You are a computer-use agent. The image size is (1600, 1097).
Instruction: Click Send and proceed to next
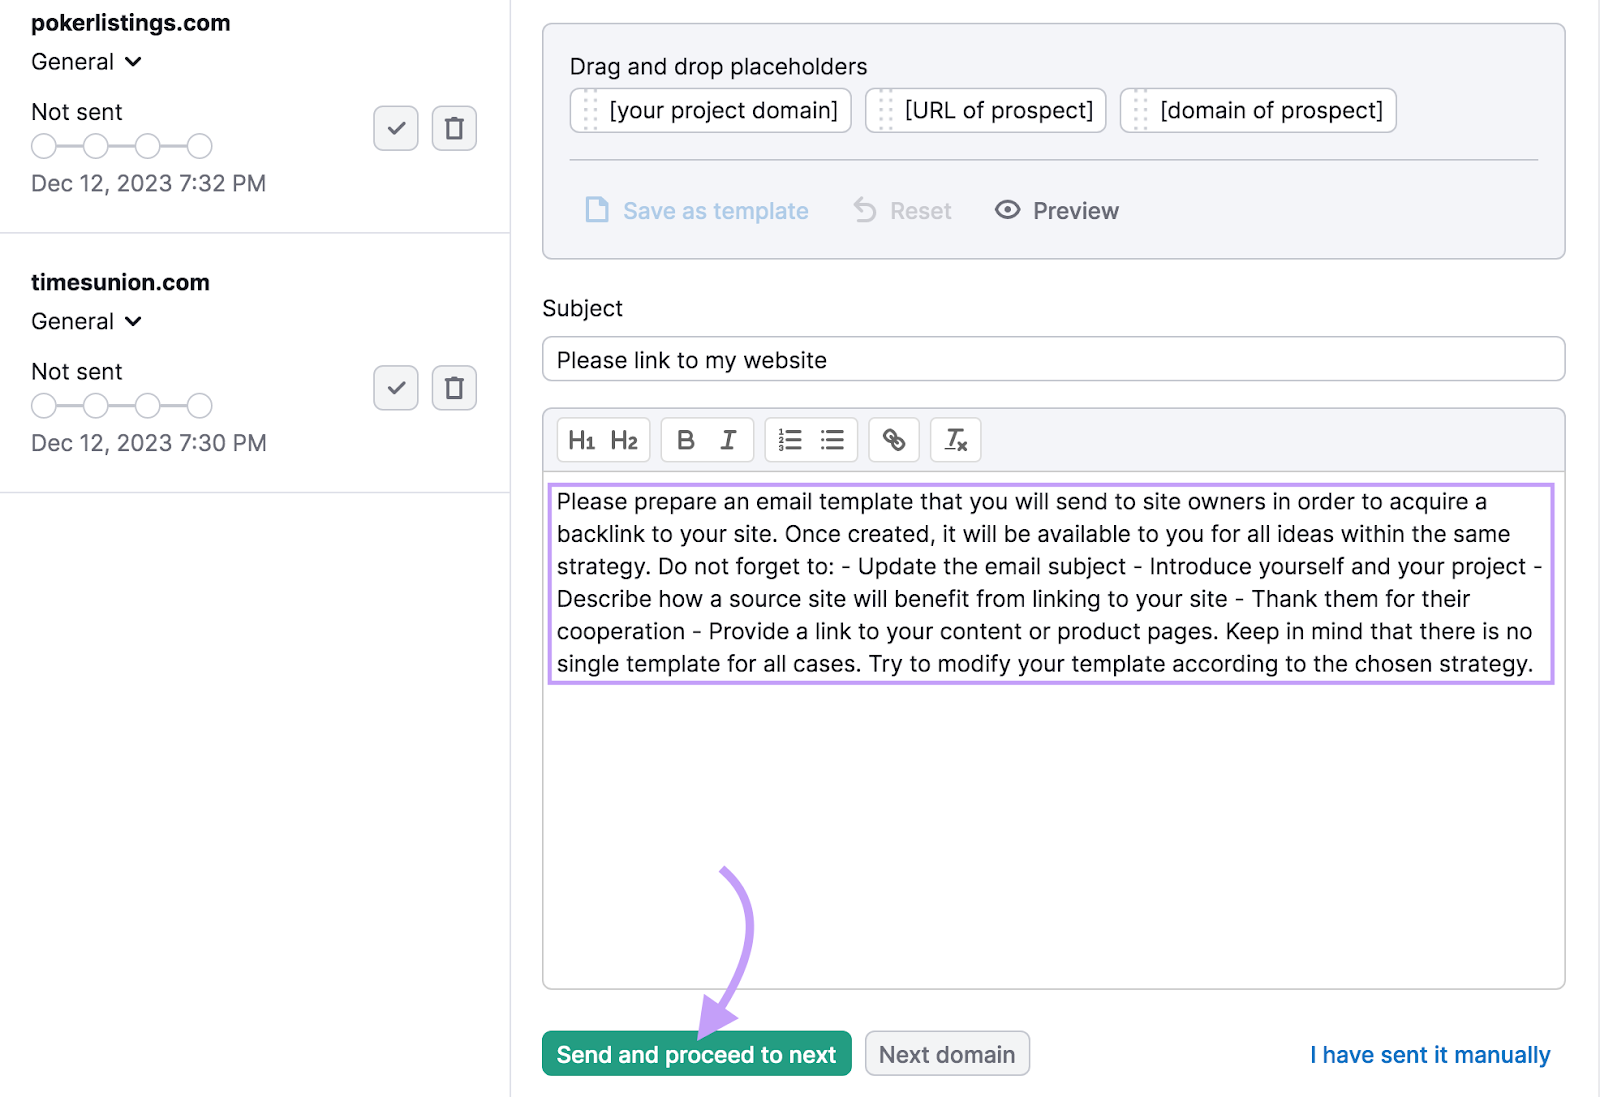click(x=696, y=1053)
